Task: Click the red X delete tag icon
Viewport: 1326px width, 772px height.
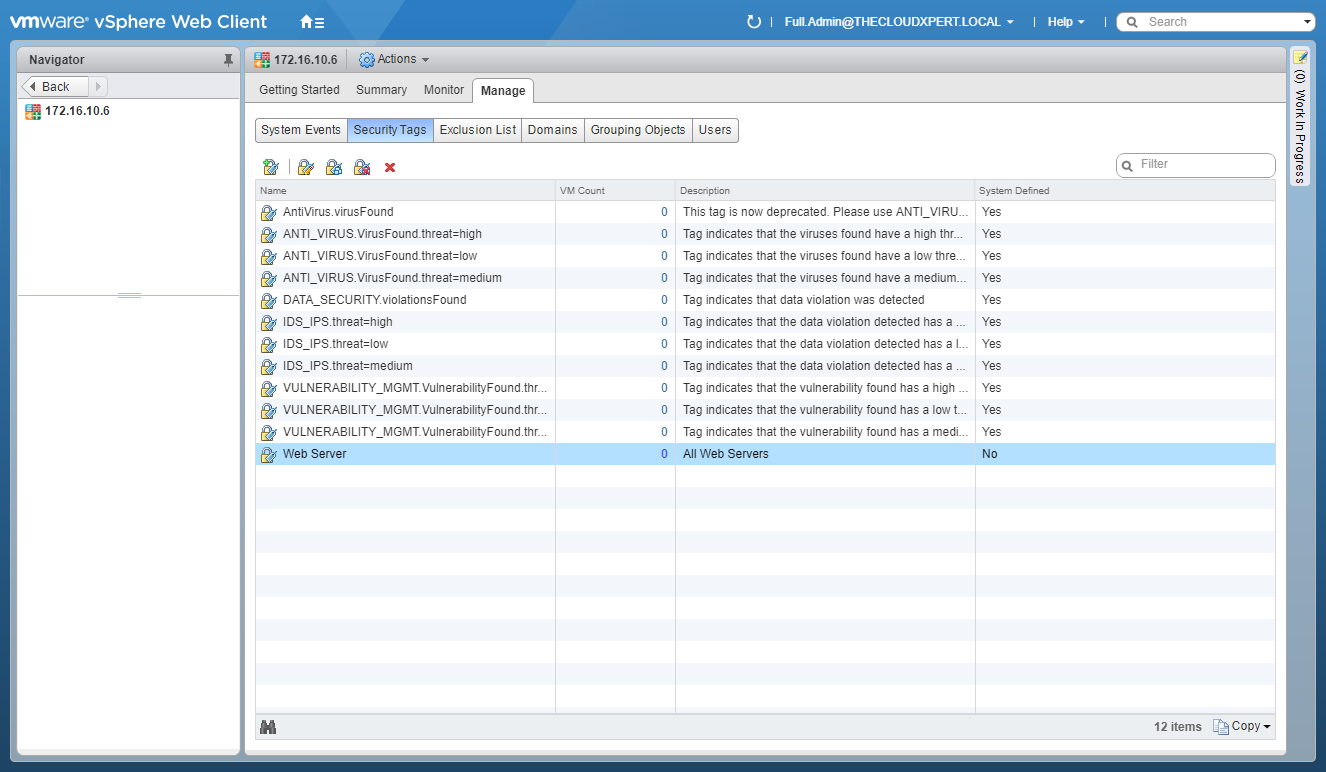Action: (390, 167)
